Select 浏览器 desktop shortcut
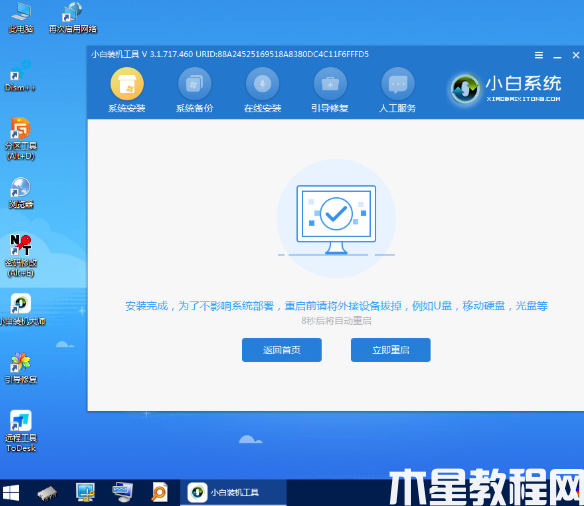Viewport: 584px width, 506px height. click(21, 193)
